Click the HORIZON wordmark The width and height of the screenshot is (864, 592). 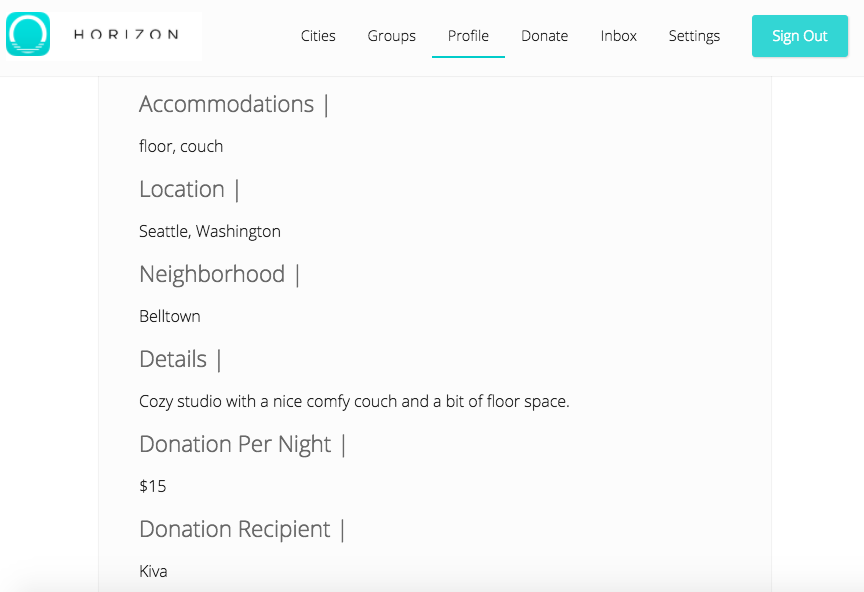click(x=126, y=35)
